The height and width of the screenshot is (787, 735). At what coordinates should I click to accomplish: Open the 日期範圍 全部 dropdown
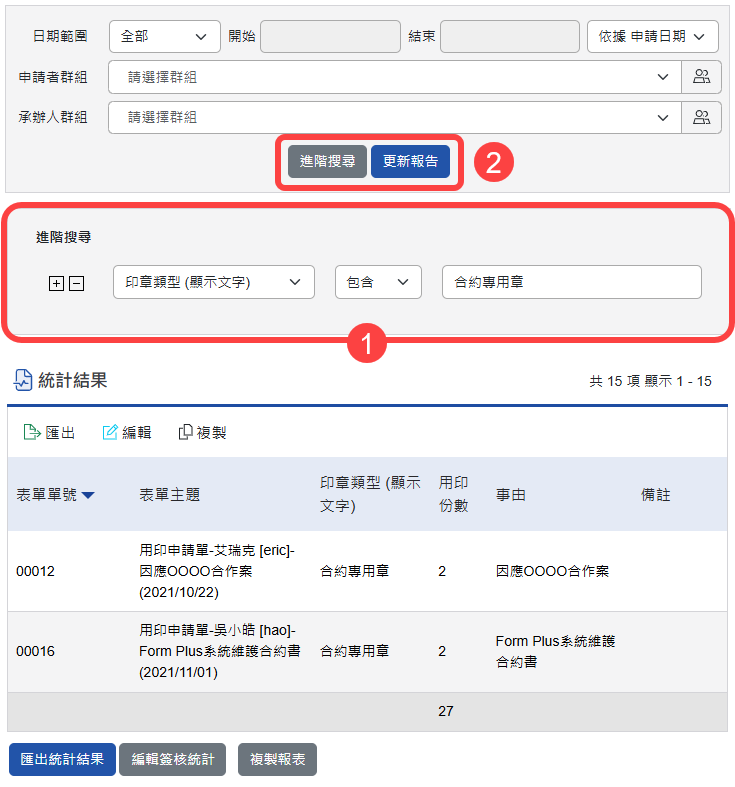click(x=165, y=36)
